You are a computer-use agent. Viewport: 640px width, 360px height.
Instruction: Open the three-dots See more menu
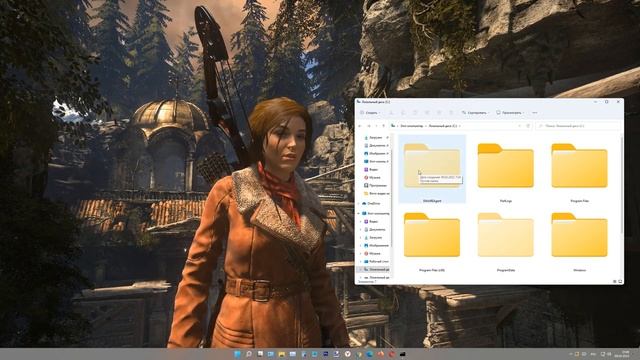tap(535, 113)
